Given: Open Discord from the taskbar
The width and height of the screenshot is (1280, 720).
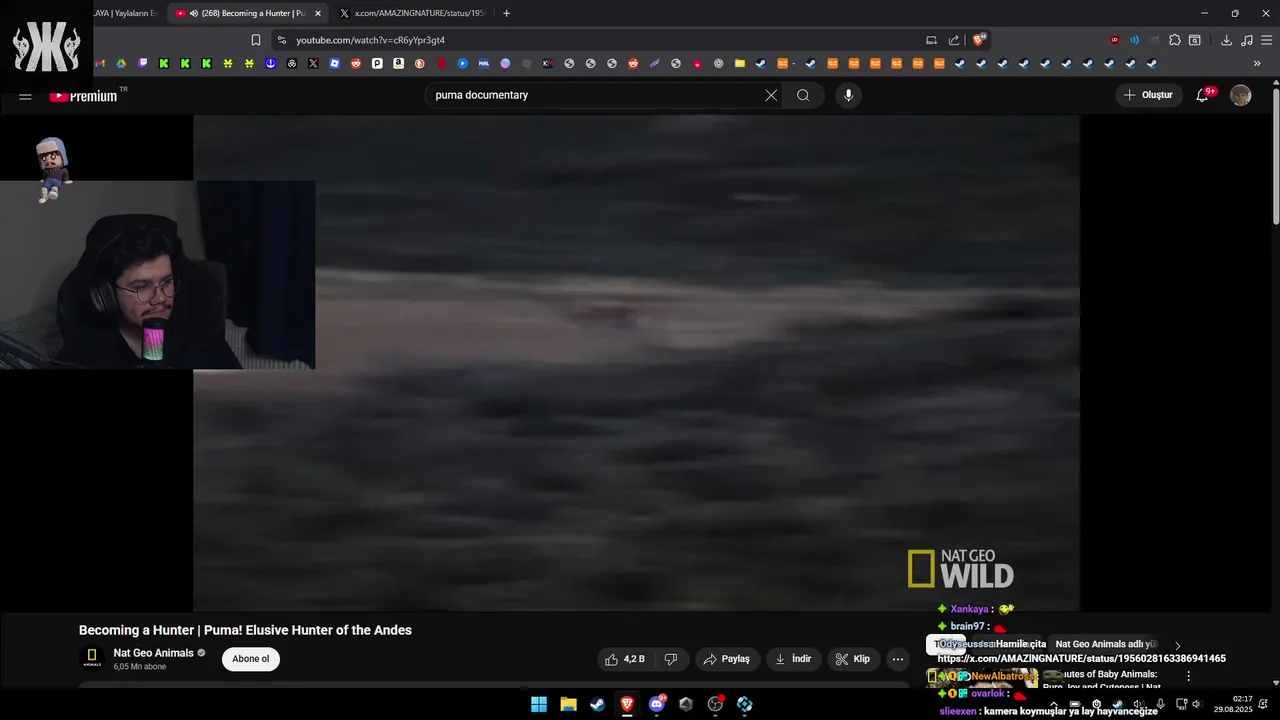Looking at the screenshot, I should pos(657,704).
